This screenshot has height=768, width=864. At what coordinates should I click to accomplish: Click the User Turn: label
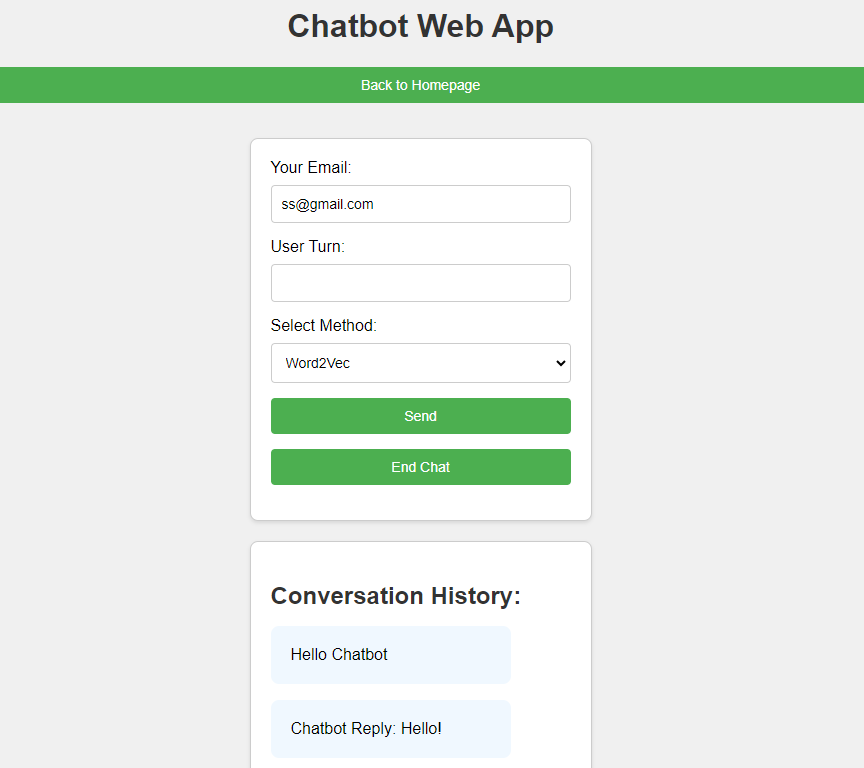pos(307,246)
